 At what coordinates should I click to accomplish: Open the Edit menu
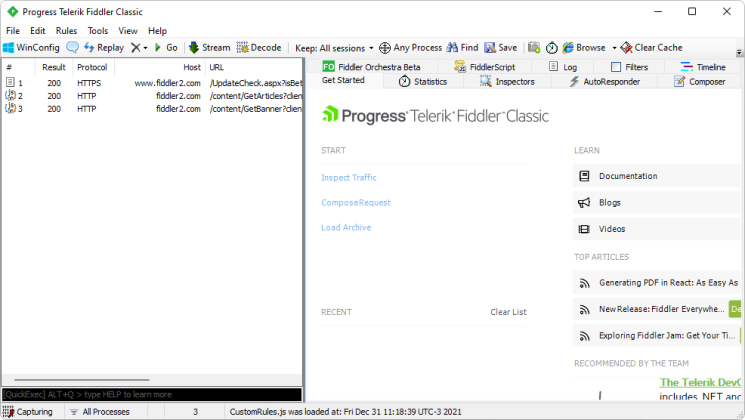[38, 30]
